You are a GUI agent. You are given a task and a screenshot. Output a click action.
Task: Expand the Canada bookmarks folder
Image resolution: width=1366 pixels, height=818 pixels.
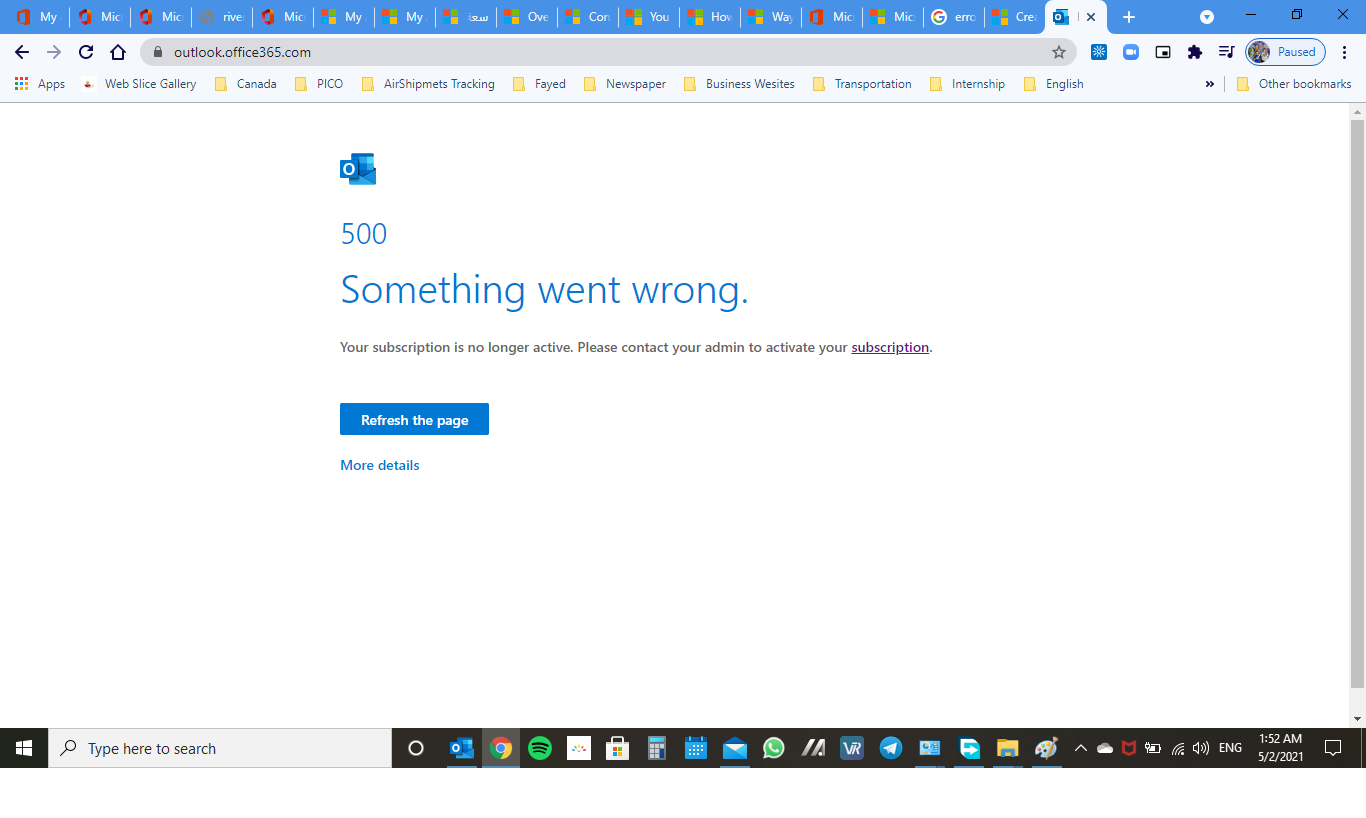coord(246,84)
